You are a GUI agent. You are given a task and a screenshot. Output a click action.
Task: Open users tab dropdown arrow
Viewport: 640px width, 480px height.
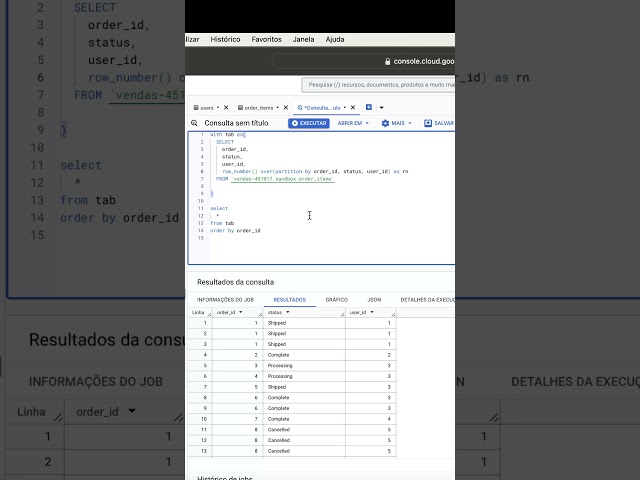point(218,108)
